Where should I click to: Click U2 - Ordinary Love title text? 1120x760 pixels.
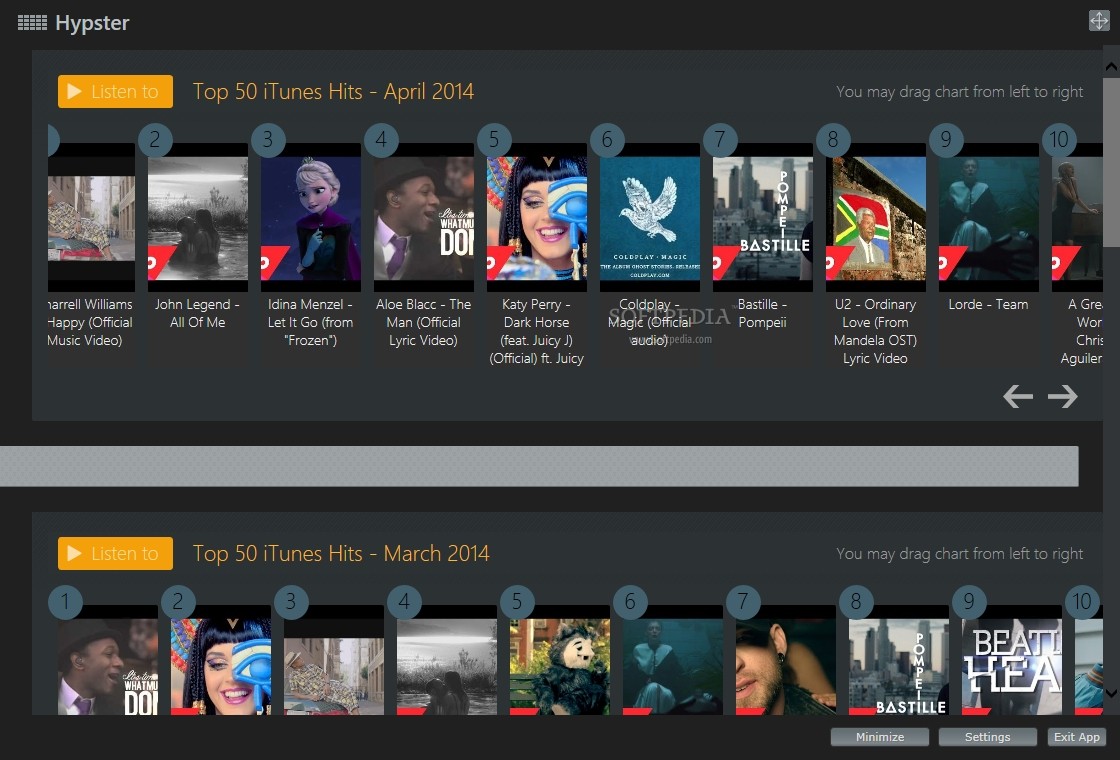pyautogui.click(x=876, y=331)
